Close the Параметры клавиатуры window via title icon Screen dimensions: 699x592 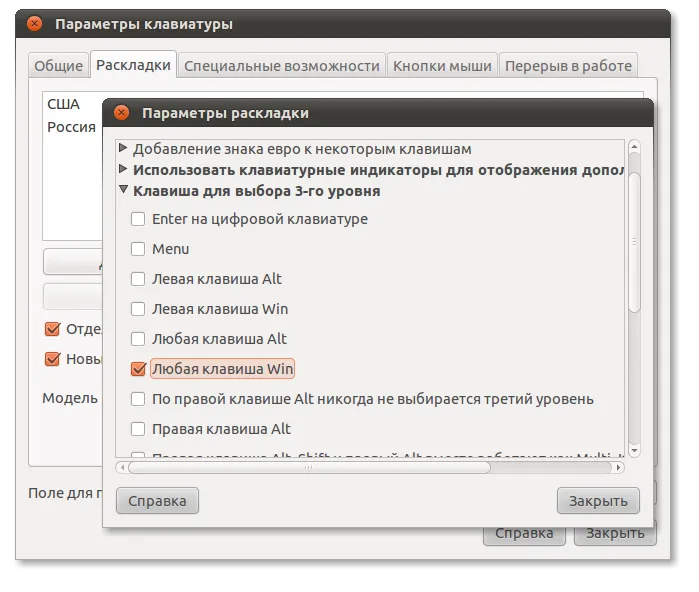(35, 24)
